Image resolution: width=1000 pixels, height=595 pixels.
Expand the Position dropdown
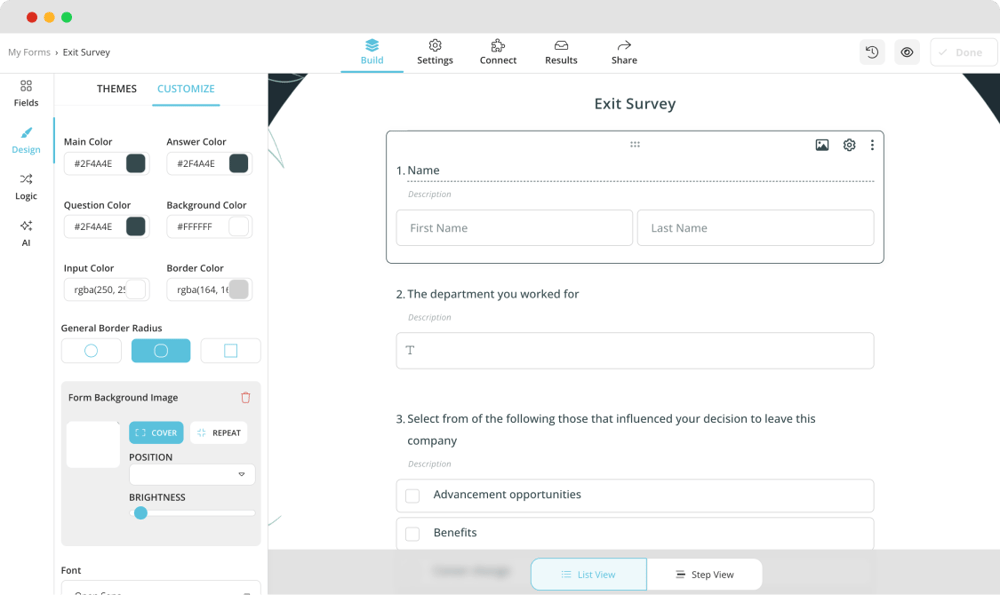click(x=192, y=475)
